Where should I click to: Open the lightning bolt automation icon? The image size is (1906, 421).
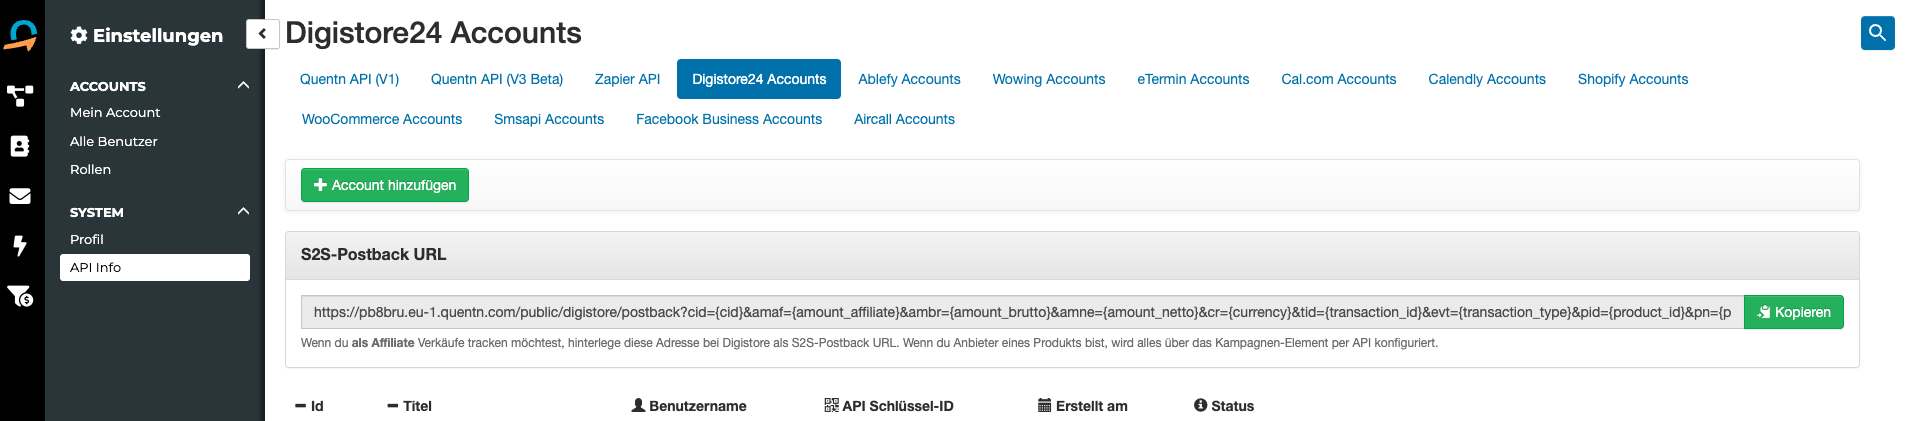[x=20, y=245]
